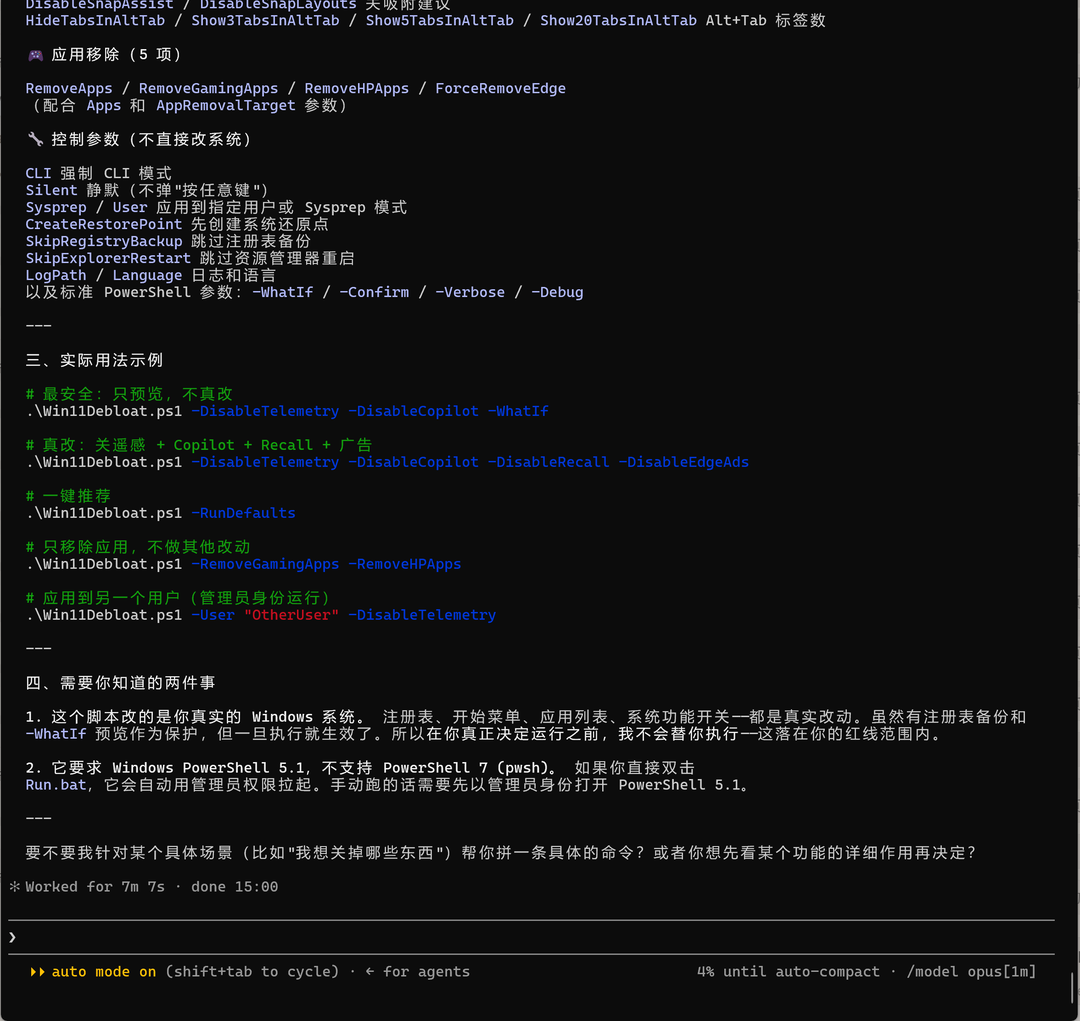
Task: Click the 'Silent' parameter line
Action: click(147, 190)
